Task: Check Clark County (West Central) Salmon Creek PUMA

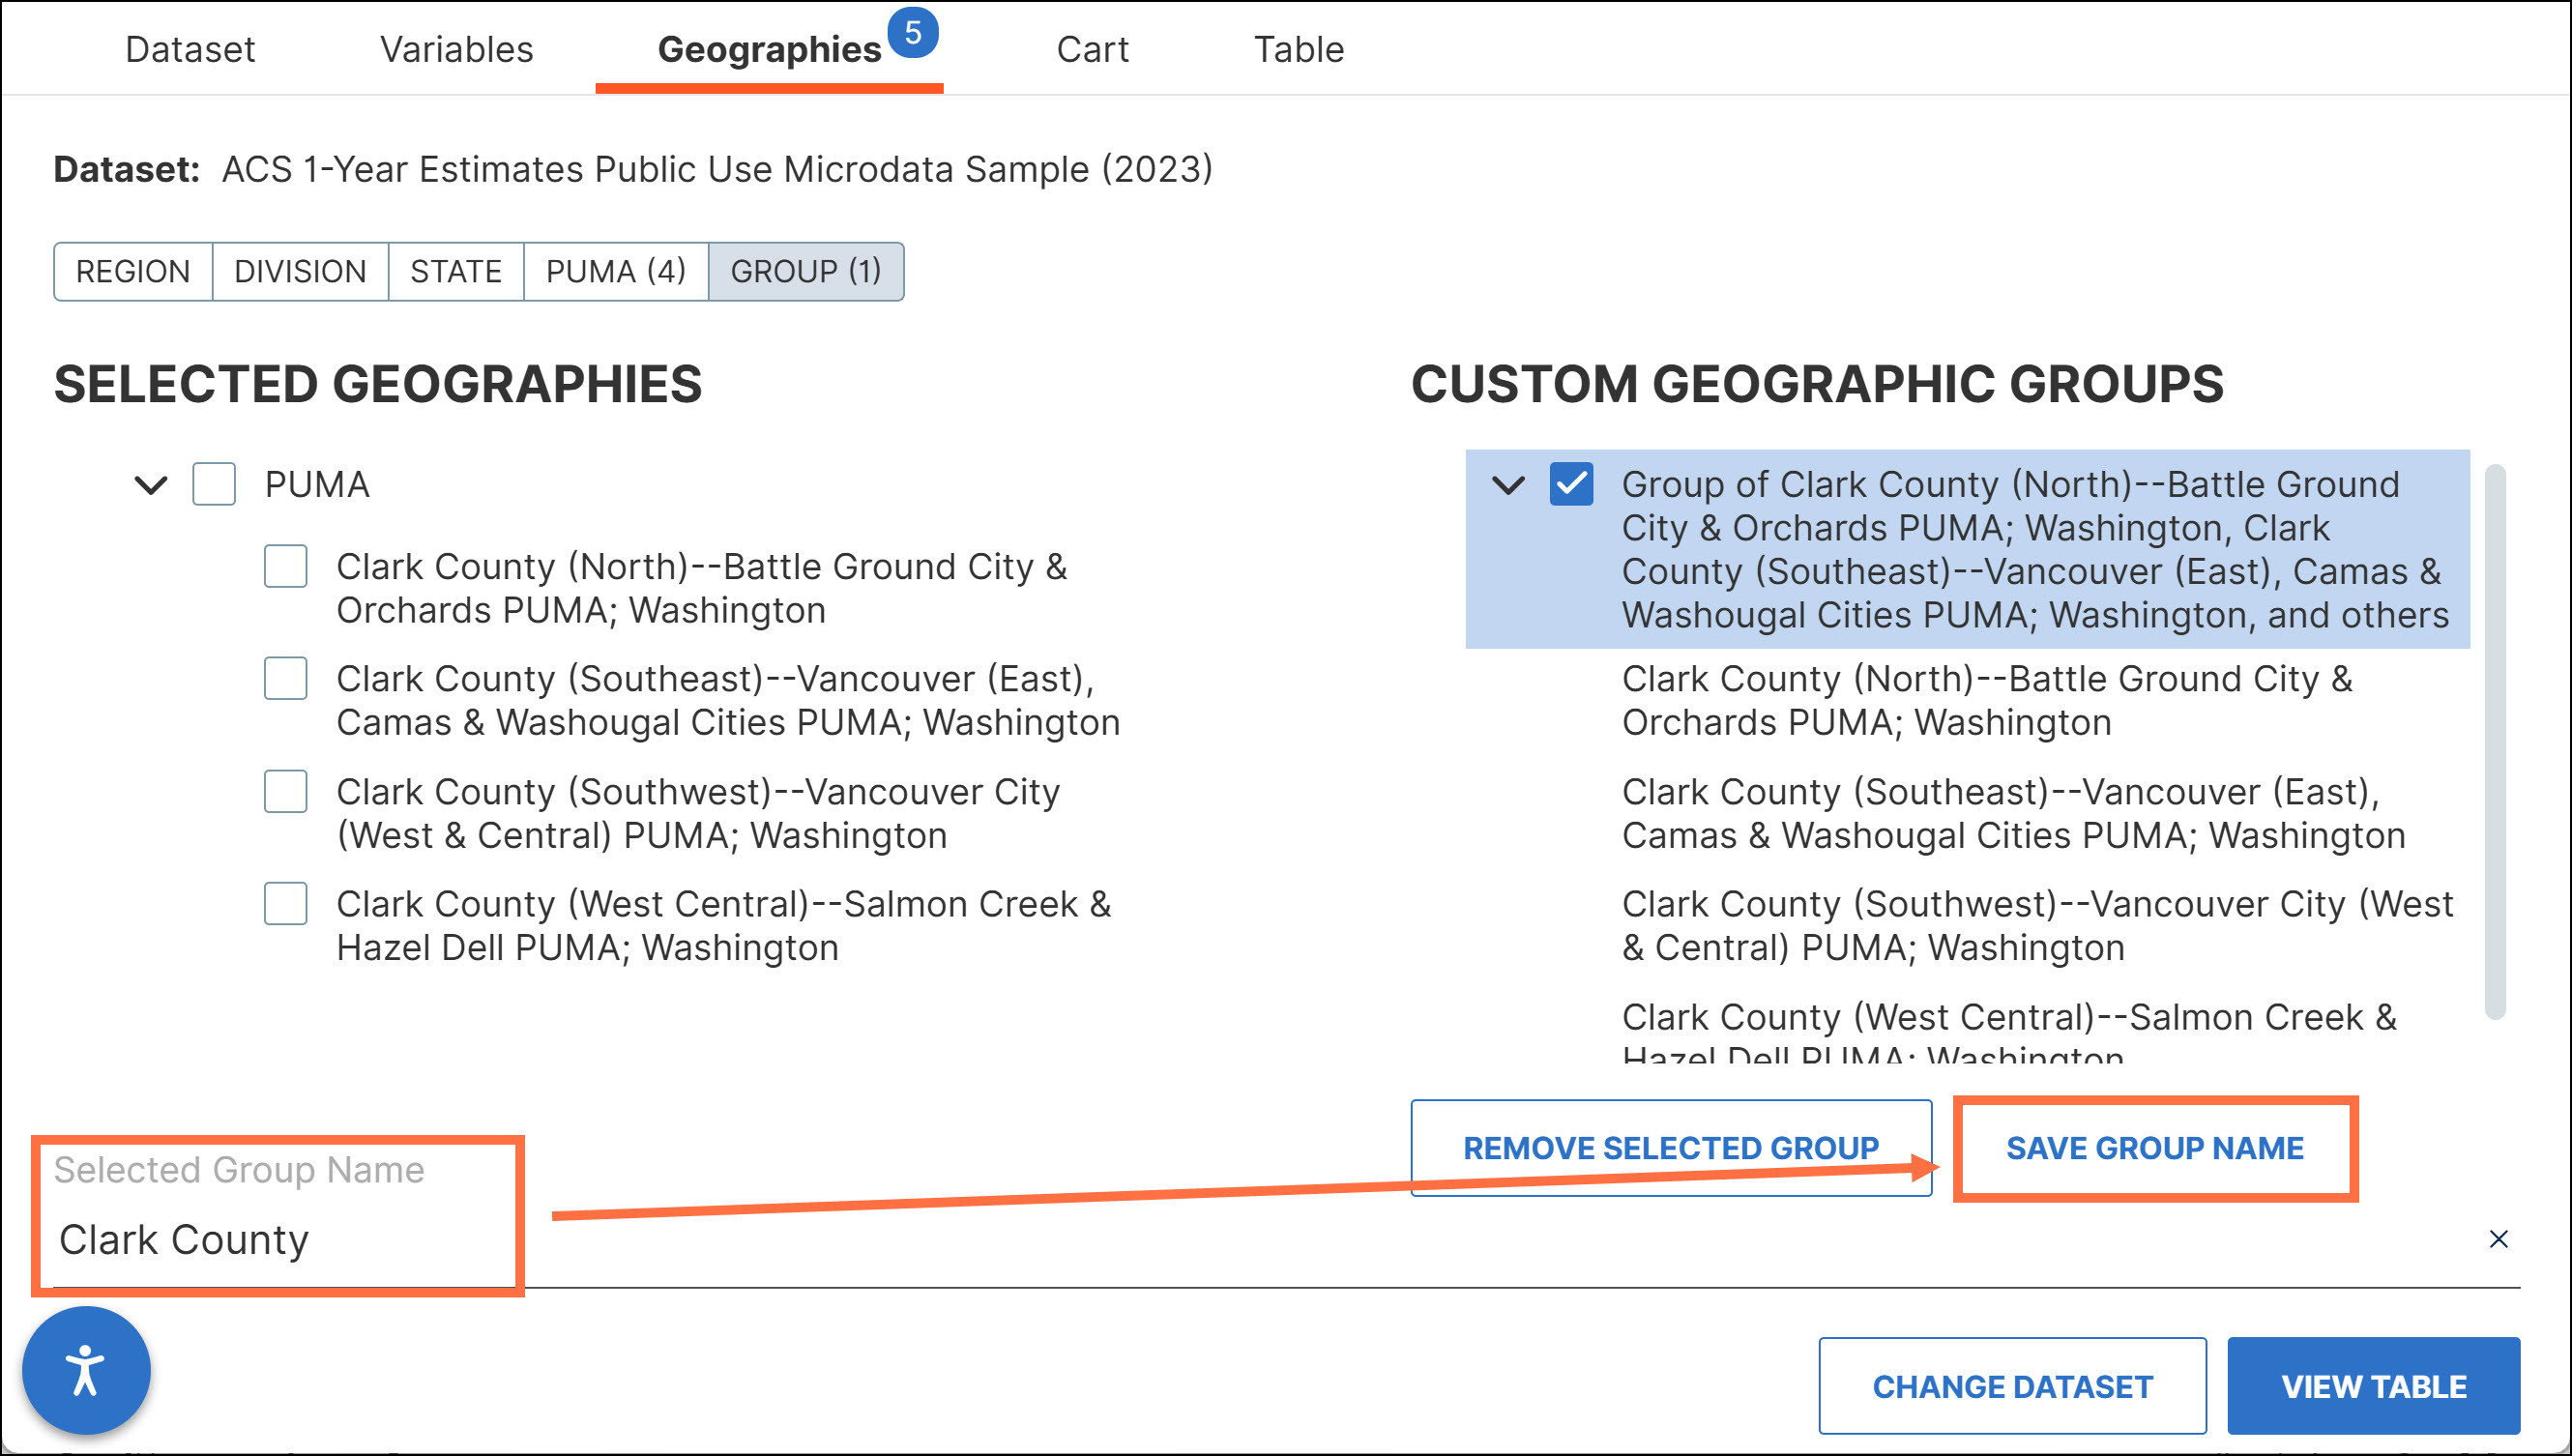Action: point(286,904)
